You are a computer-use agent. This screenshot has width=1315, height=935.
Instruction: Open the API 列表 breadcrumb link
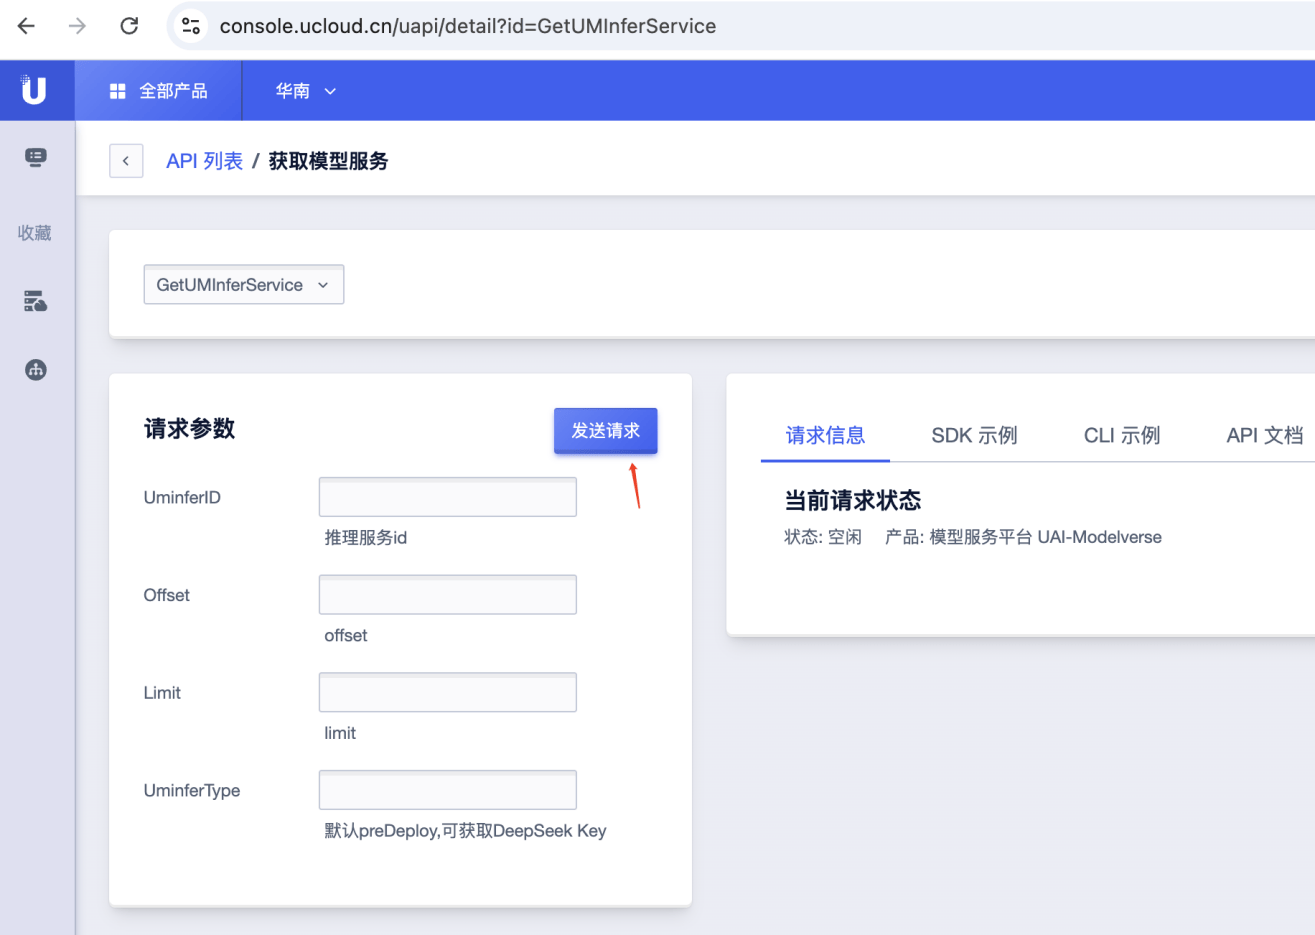204,160
